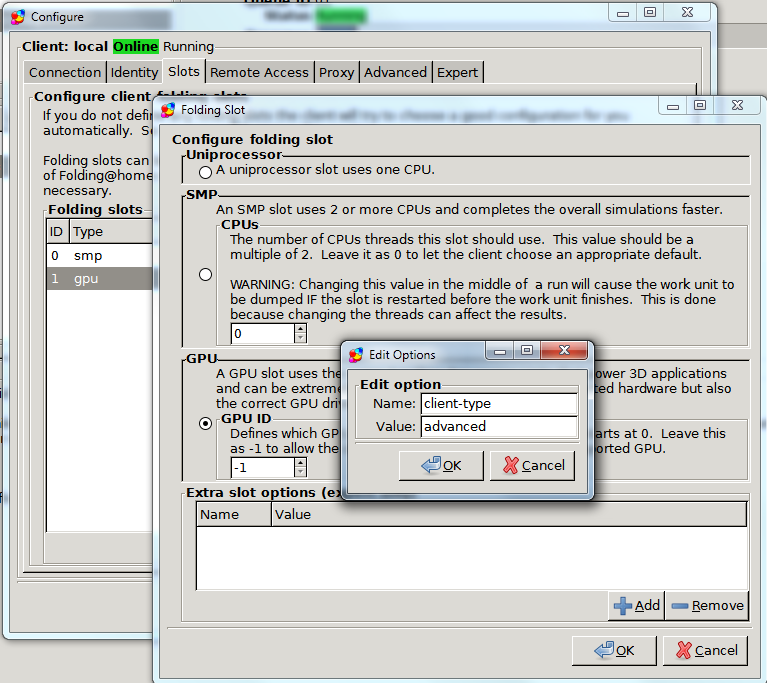Screen dimensions: 767x683
Task: Select the SMP slot radio button
Action: click(x=205, y=274)
